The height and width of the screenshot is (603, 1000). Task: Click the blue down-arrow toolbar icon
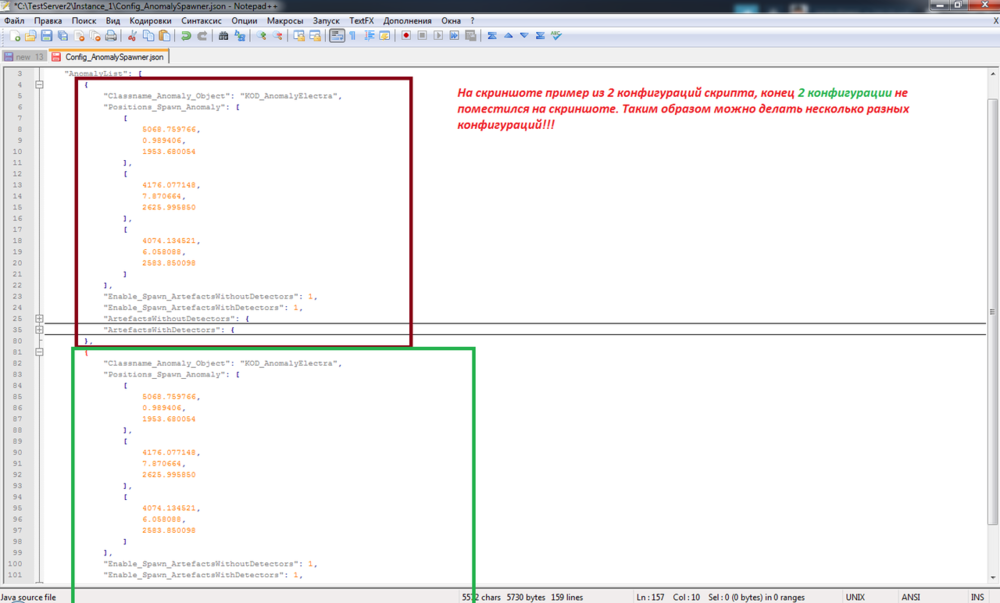tap(524, 36)
